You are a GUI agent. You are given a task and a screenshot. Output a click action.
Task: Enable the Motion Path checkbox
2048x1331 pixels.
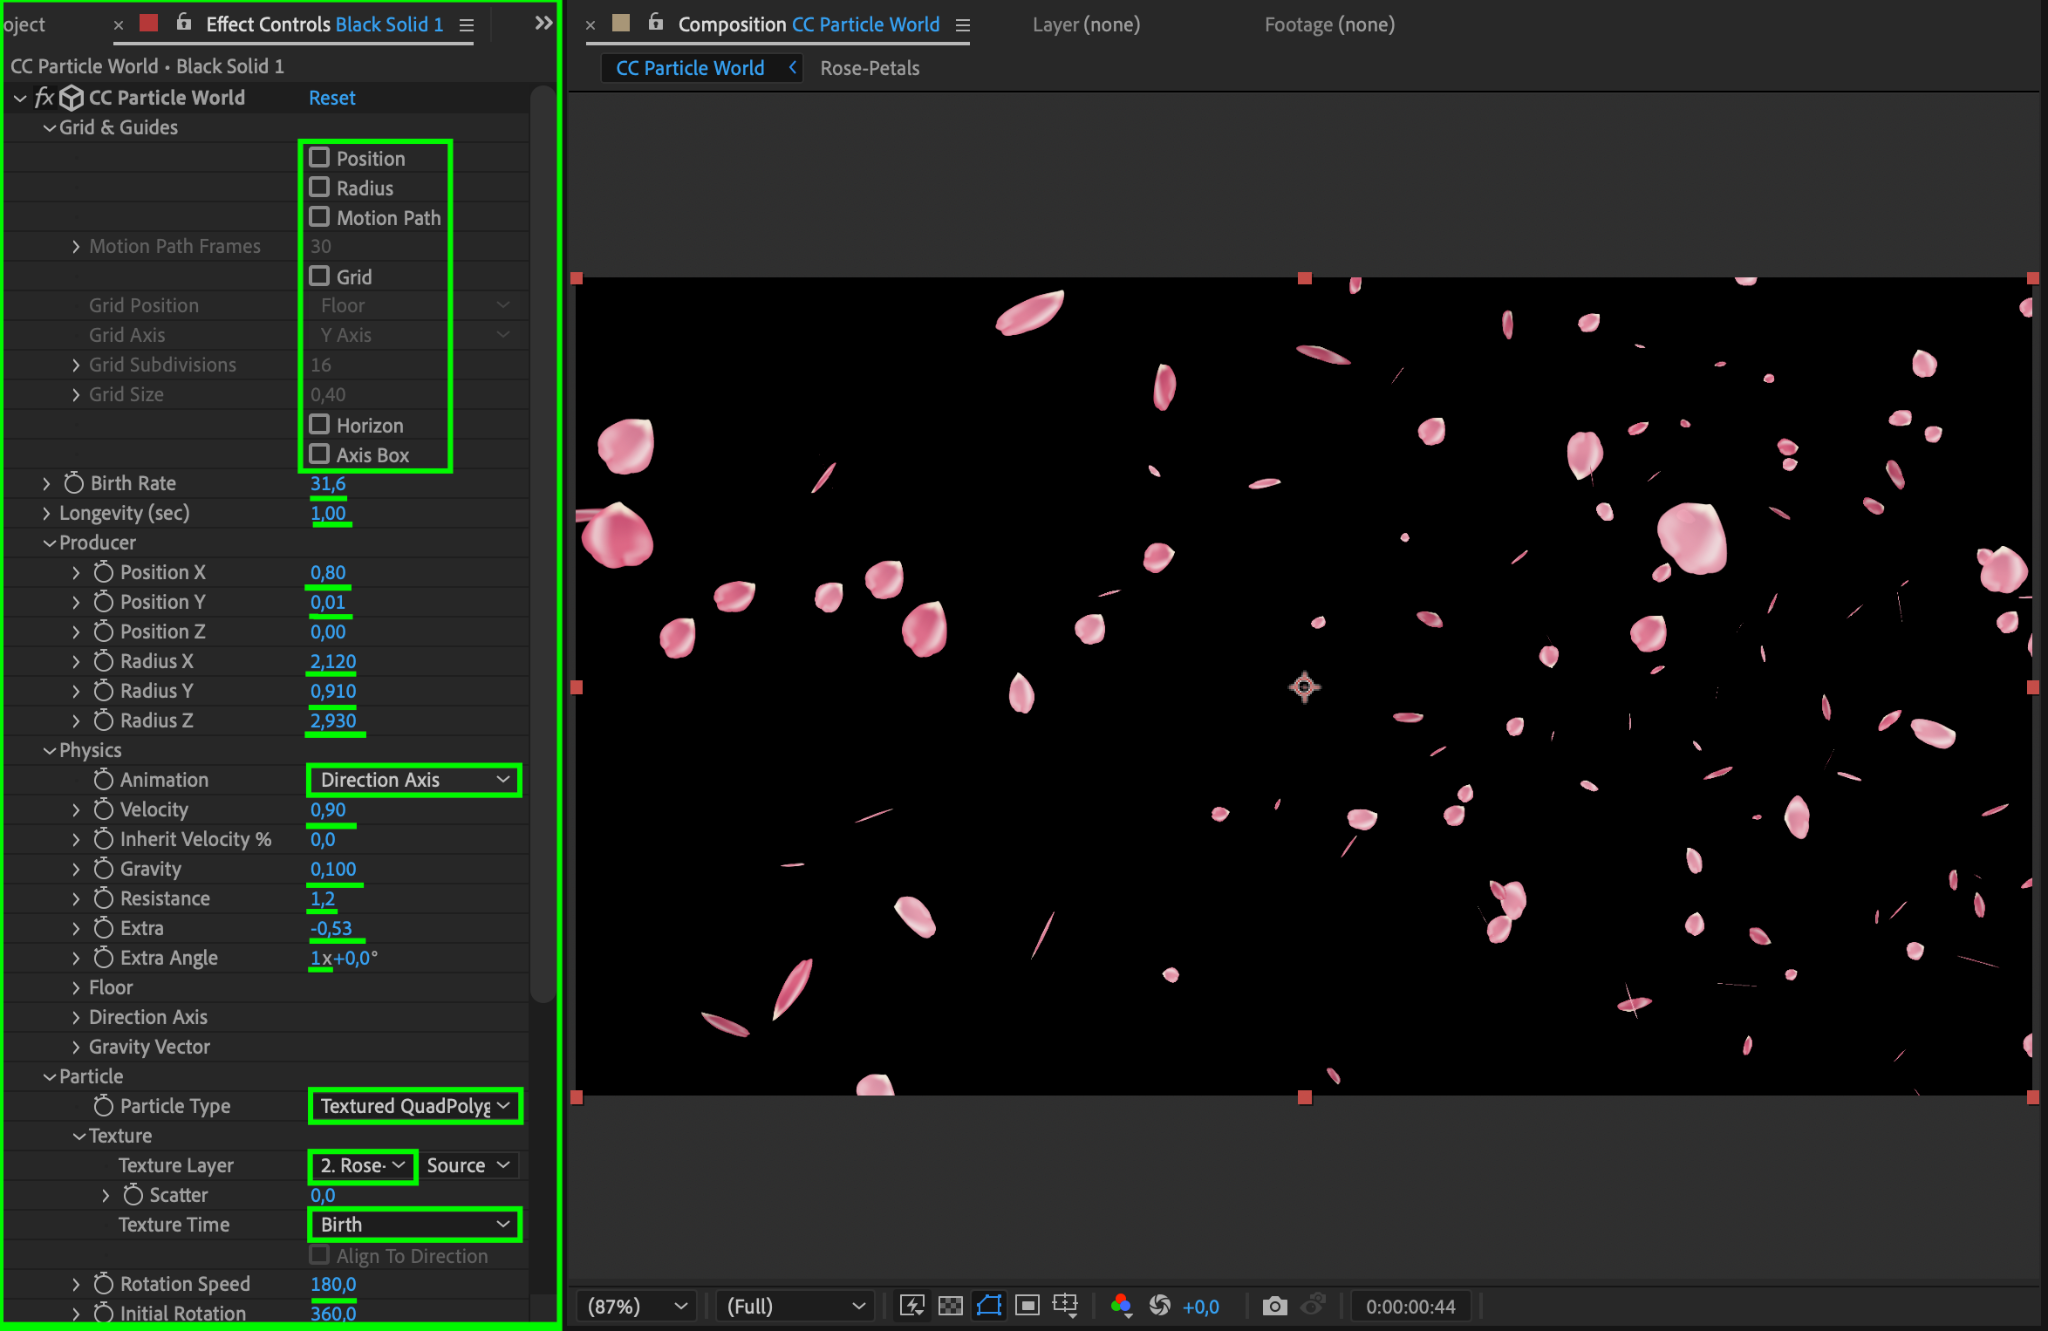coord(320,217)
